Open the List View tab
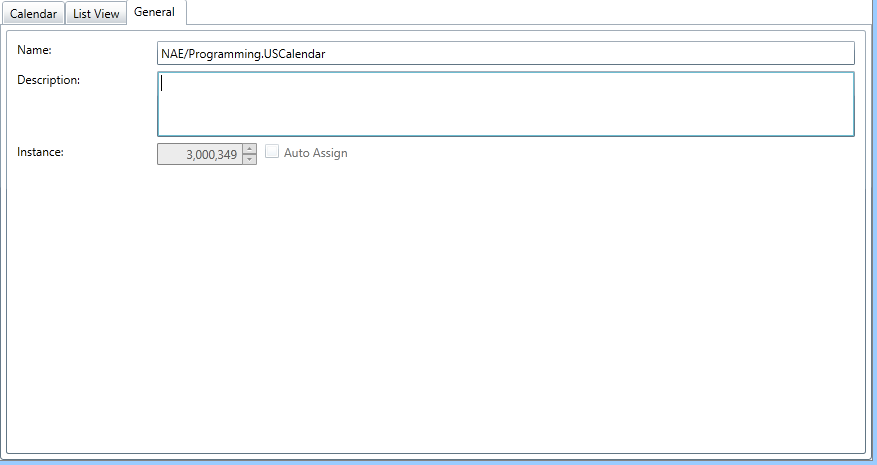This screenshot has width=877, height=465. point(96,13)
